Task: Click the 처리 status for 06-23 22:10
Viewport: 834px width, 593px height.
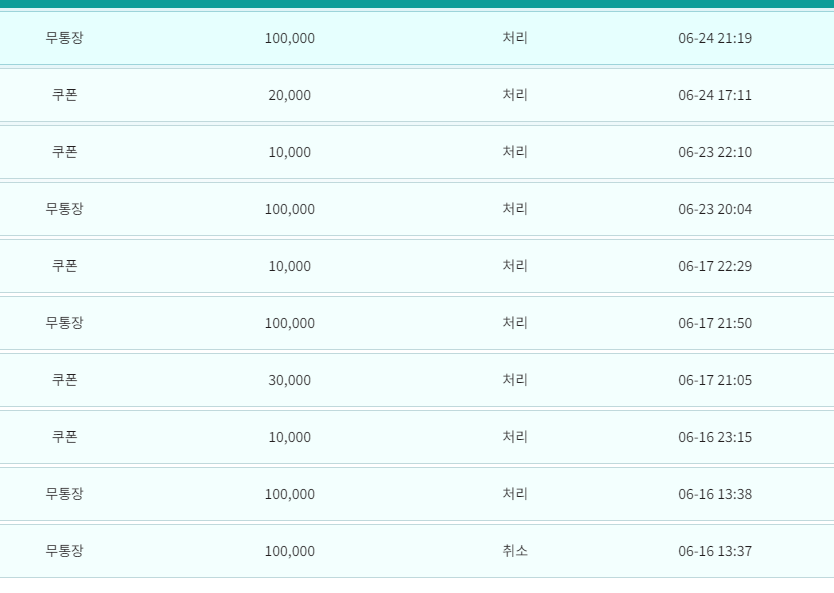Action: (515, 152)
